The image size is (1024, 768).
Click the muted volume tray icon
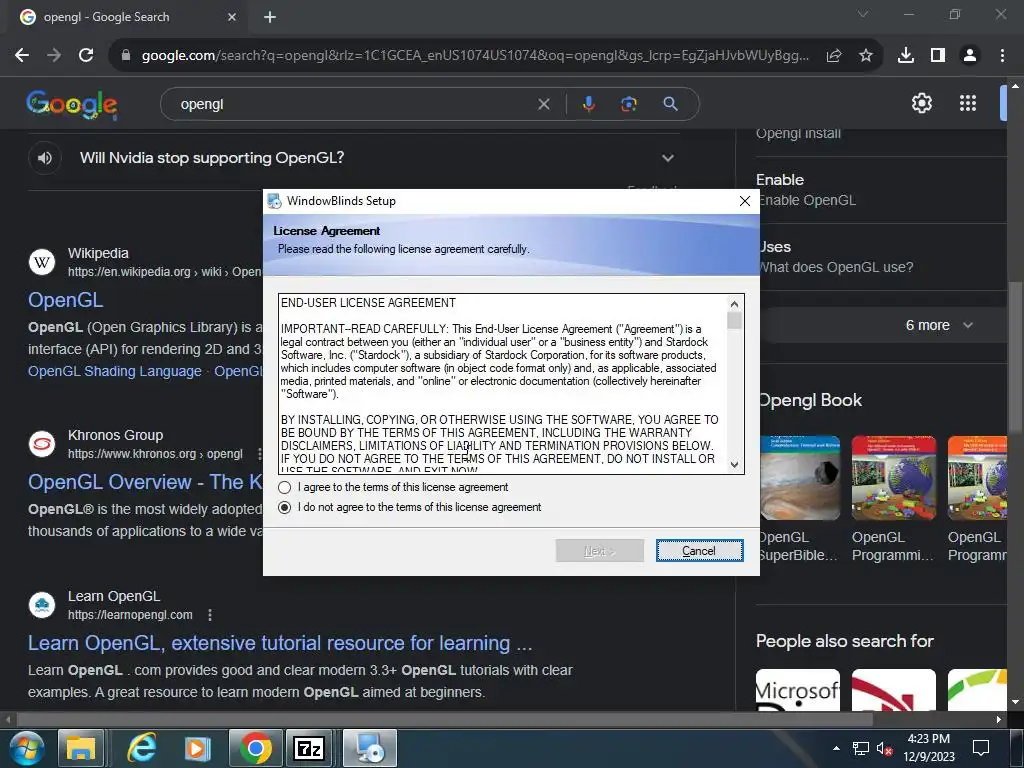tap(884, 748)
